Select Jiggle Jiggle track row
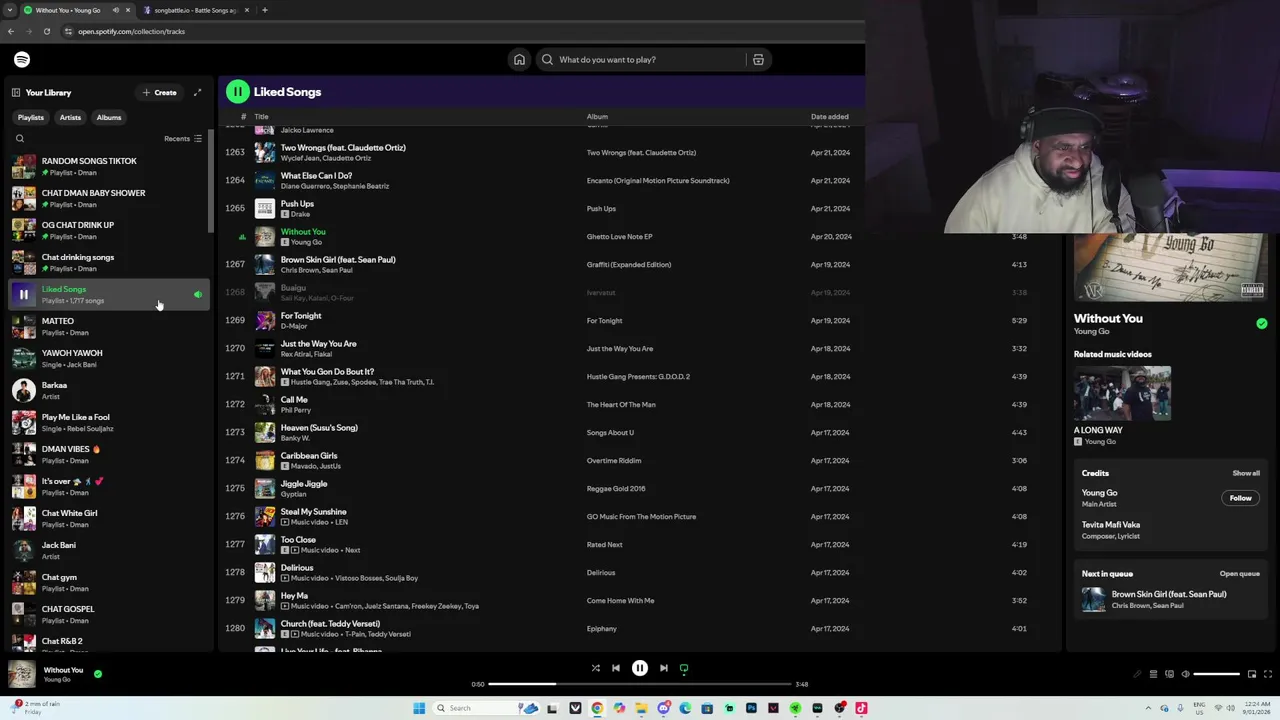The image size is (1280, 720). 640,489
